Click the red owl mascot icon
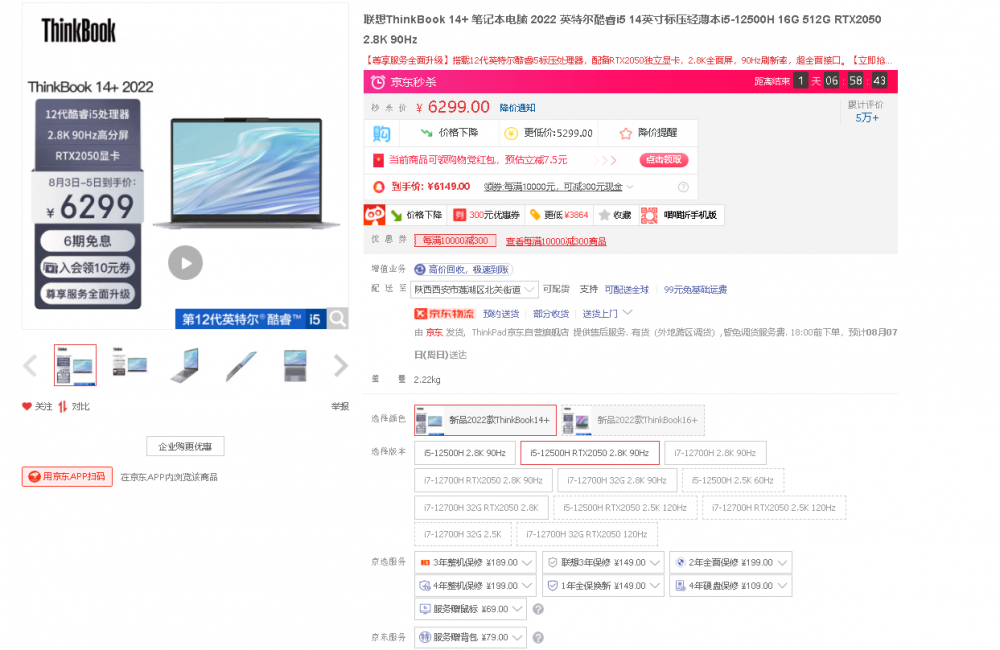 coord(374,215)
